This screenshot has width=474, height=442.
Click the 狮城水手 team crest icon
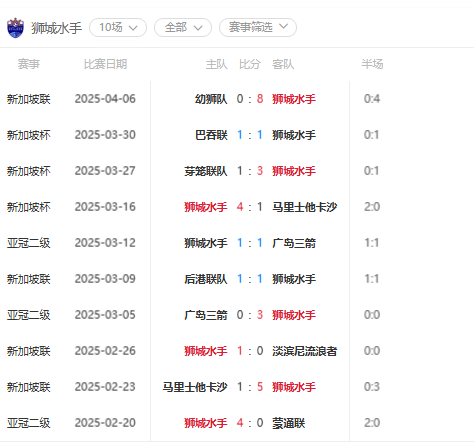point(15,28)
